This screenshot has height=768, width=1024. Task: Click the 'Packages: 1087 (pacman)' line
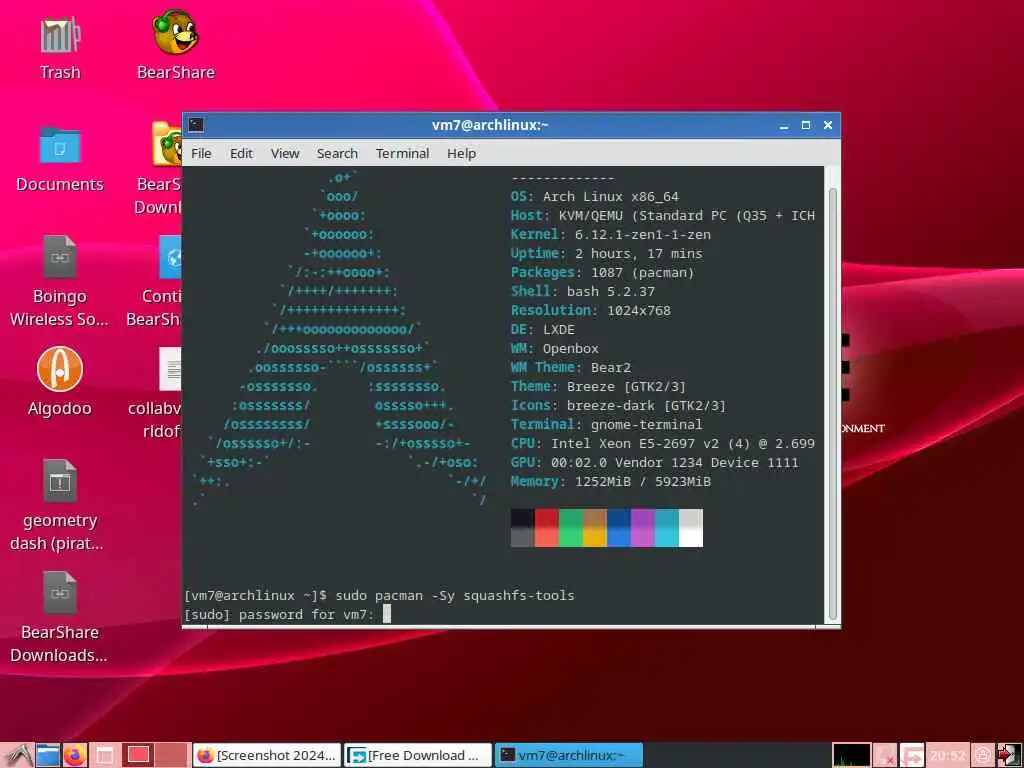603,272
